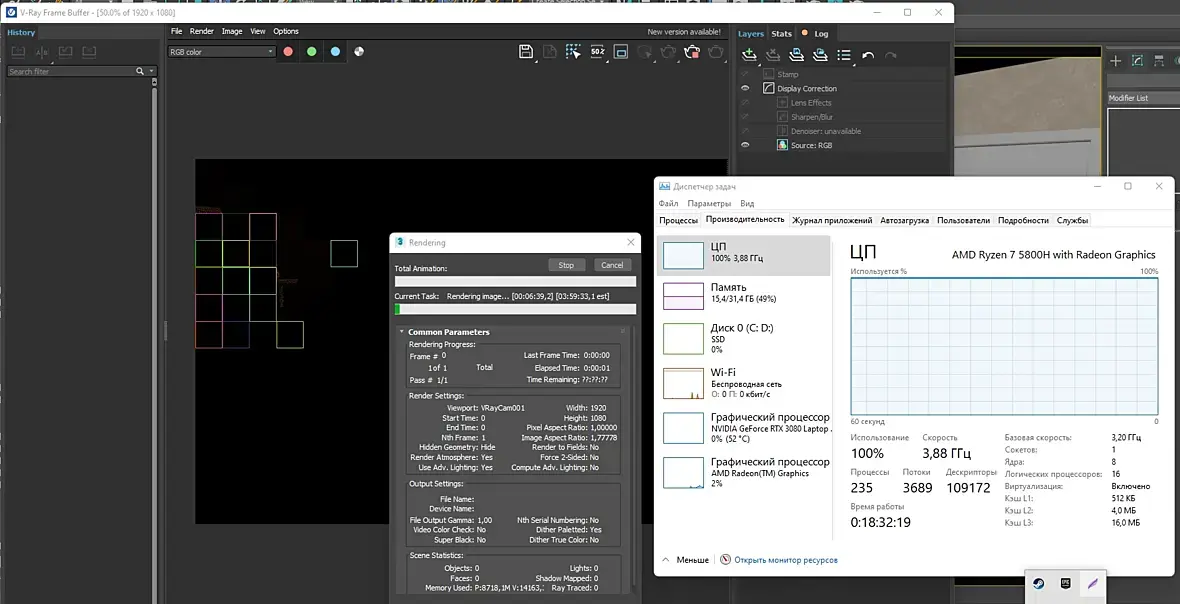Viewport: 1180px width, 604px height.
Task: Toggle visibility of Source: RGB layer
Action: tap(745, 146)
